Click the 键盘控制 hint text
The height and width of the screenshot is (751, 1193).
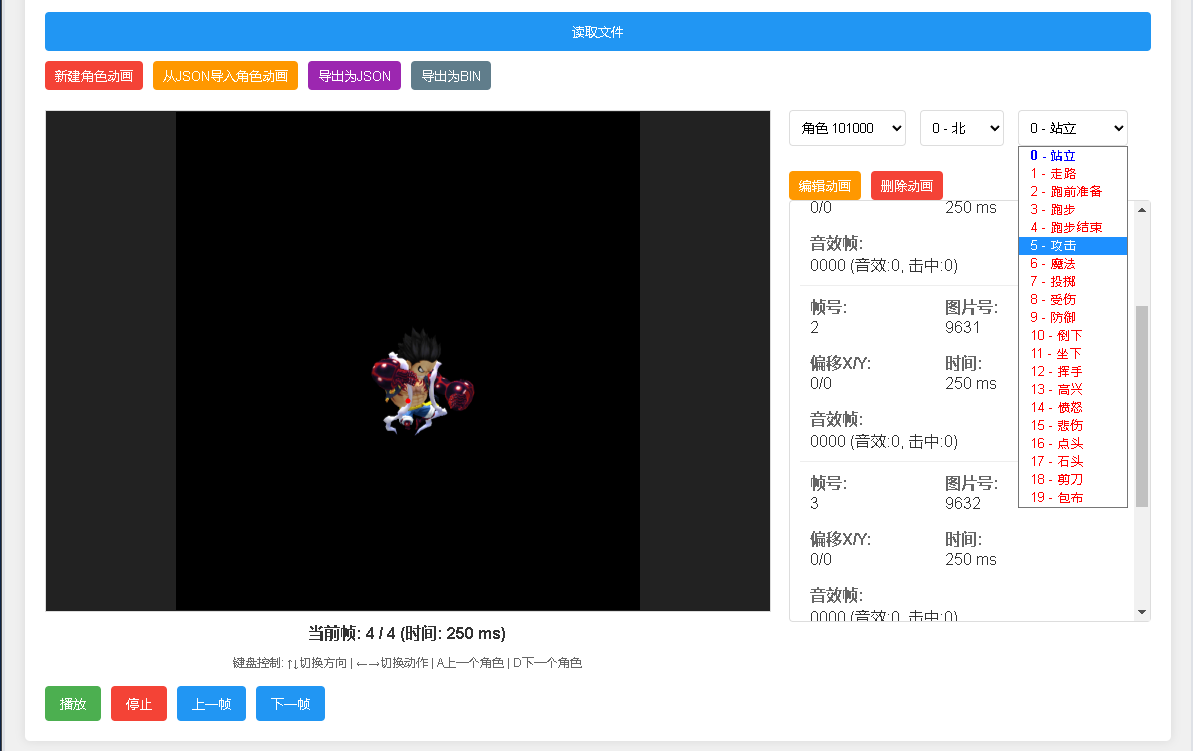(407, 663)
